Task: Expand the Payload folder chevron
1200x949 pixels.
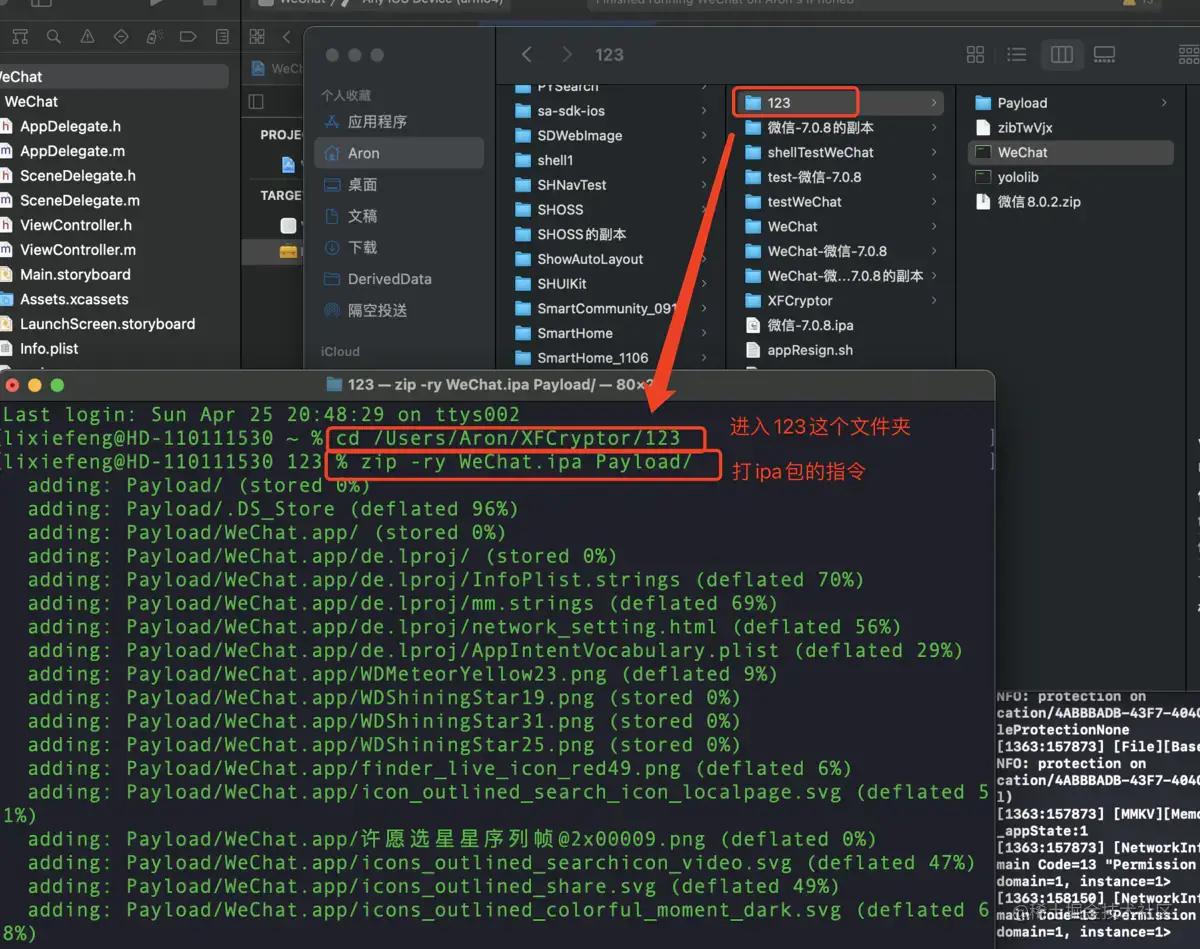Action: (1164, 103)
